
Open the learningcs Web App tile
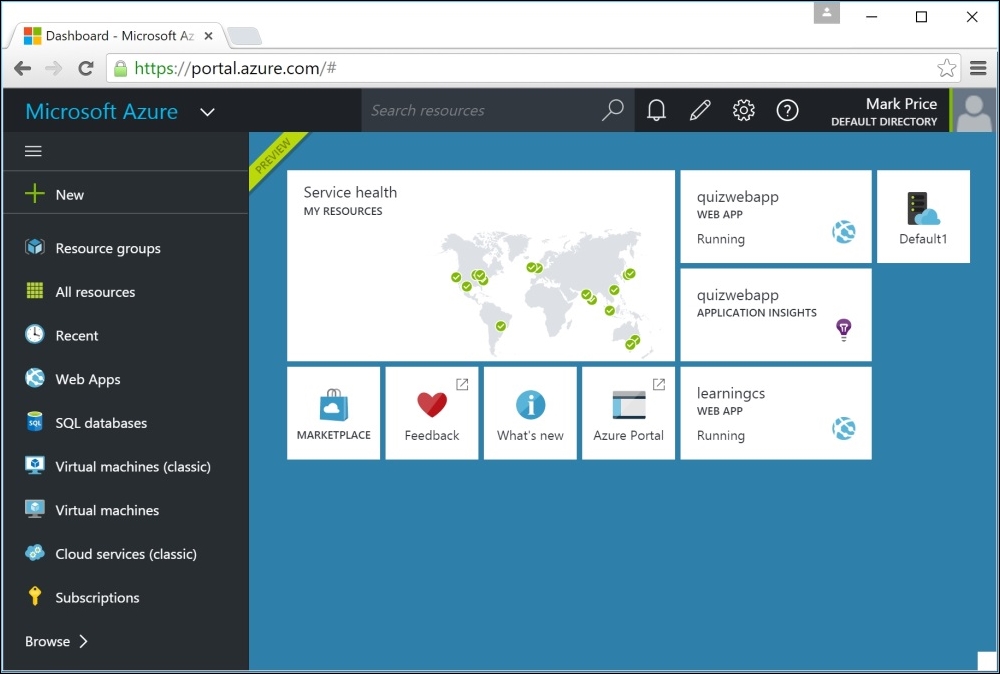(776, 413)
